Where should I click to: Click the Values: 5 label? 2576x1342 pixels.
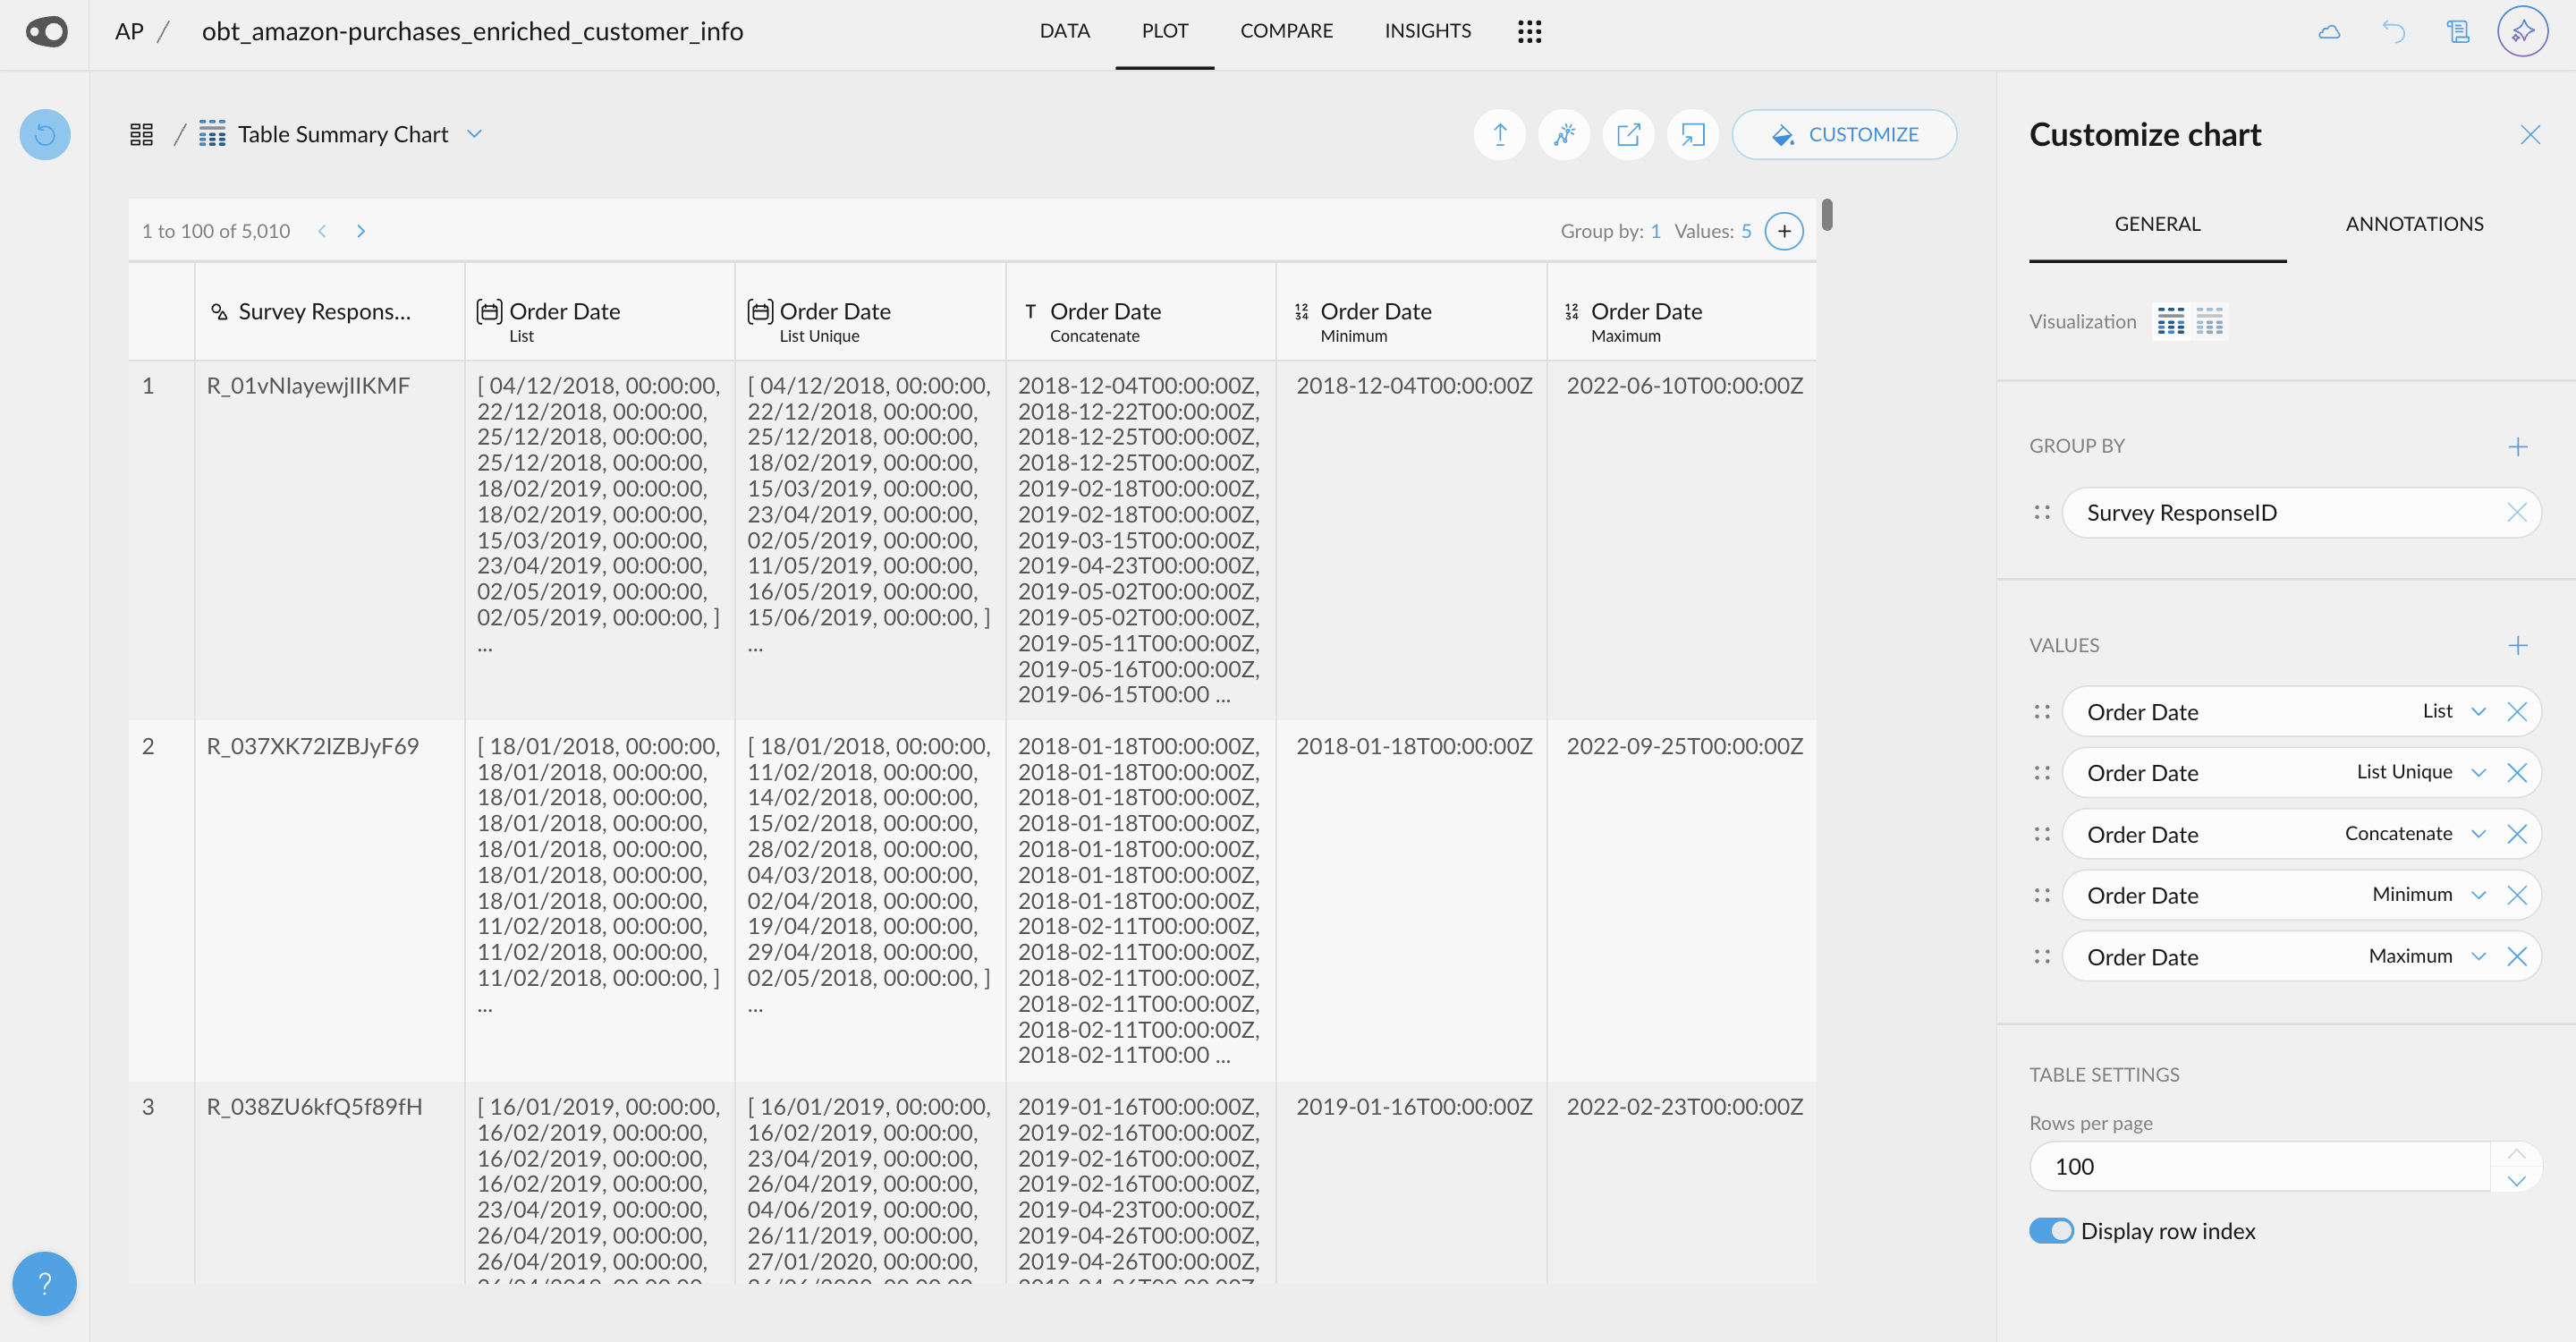point(1713,231)
